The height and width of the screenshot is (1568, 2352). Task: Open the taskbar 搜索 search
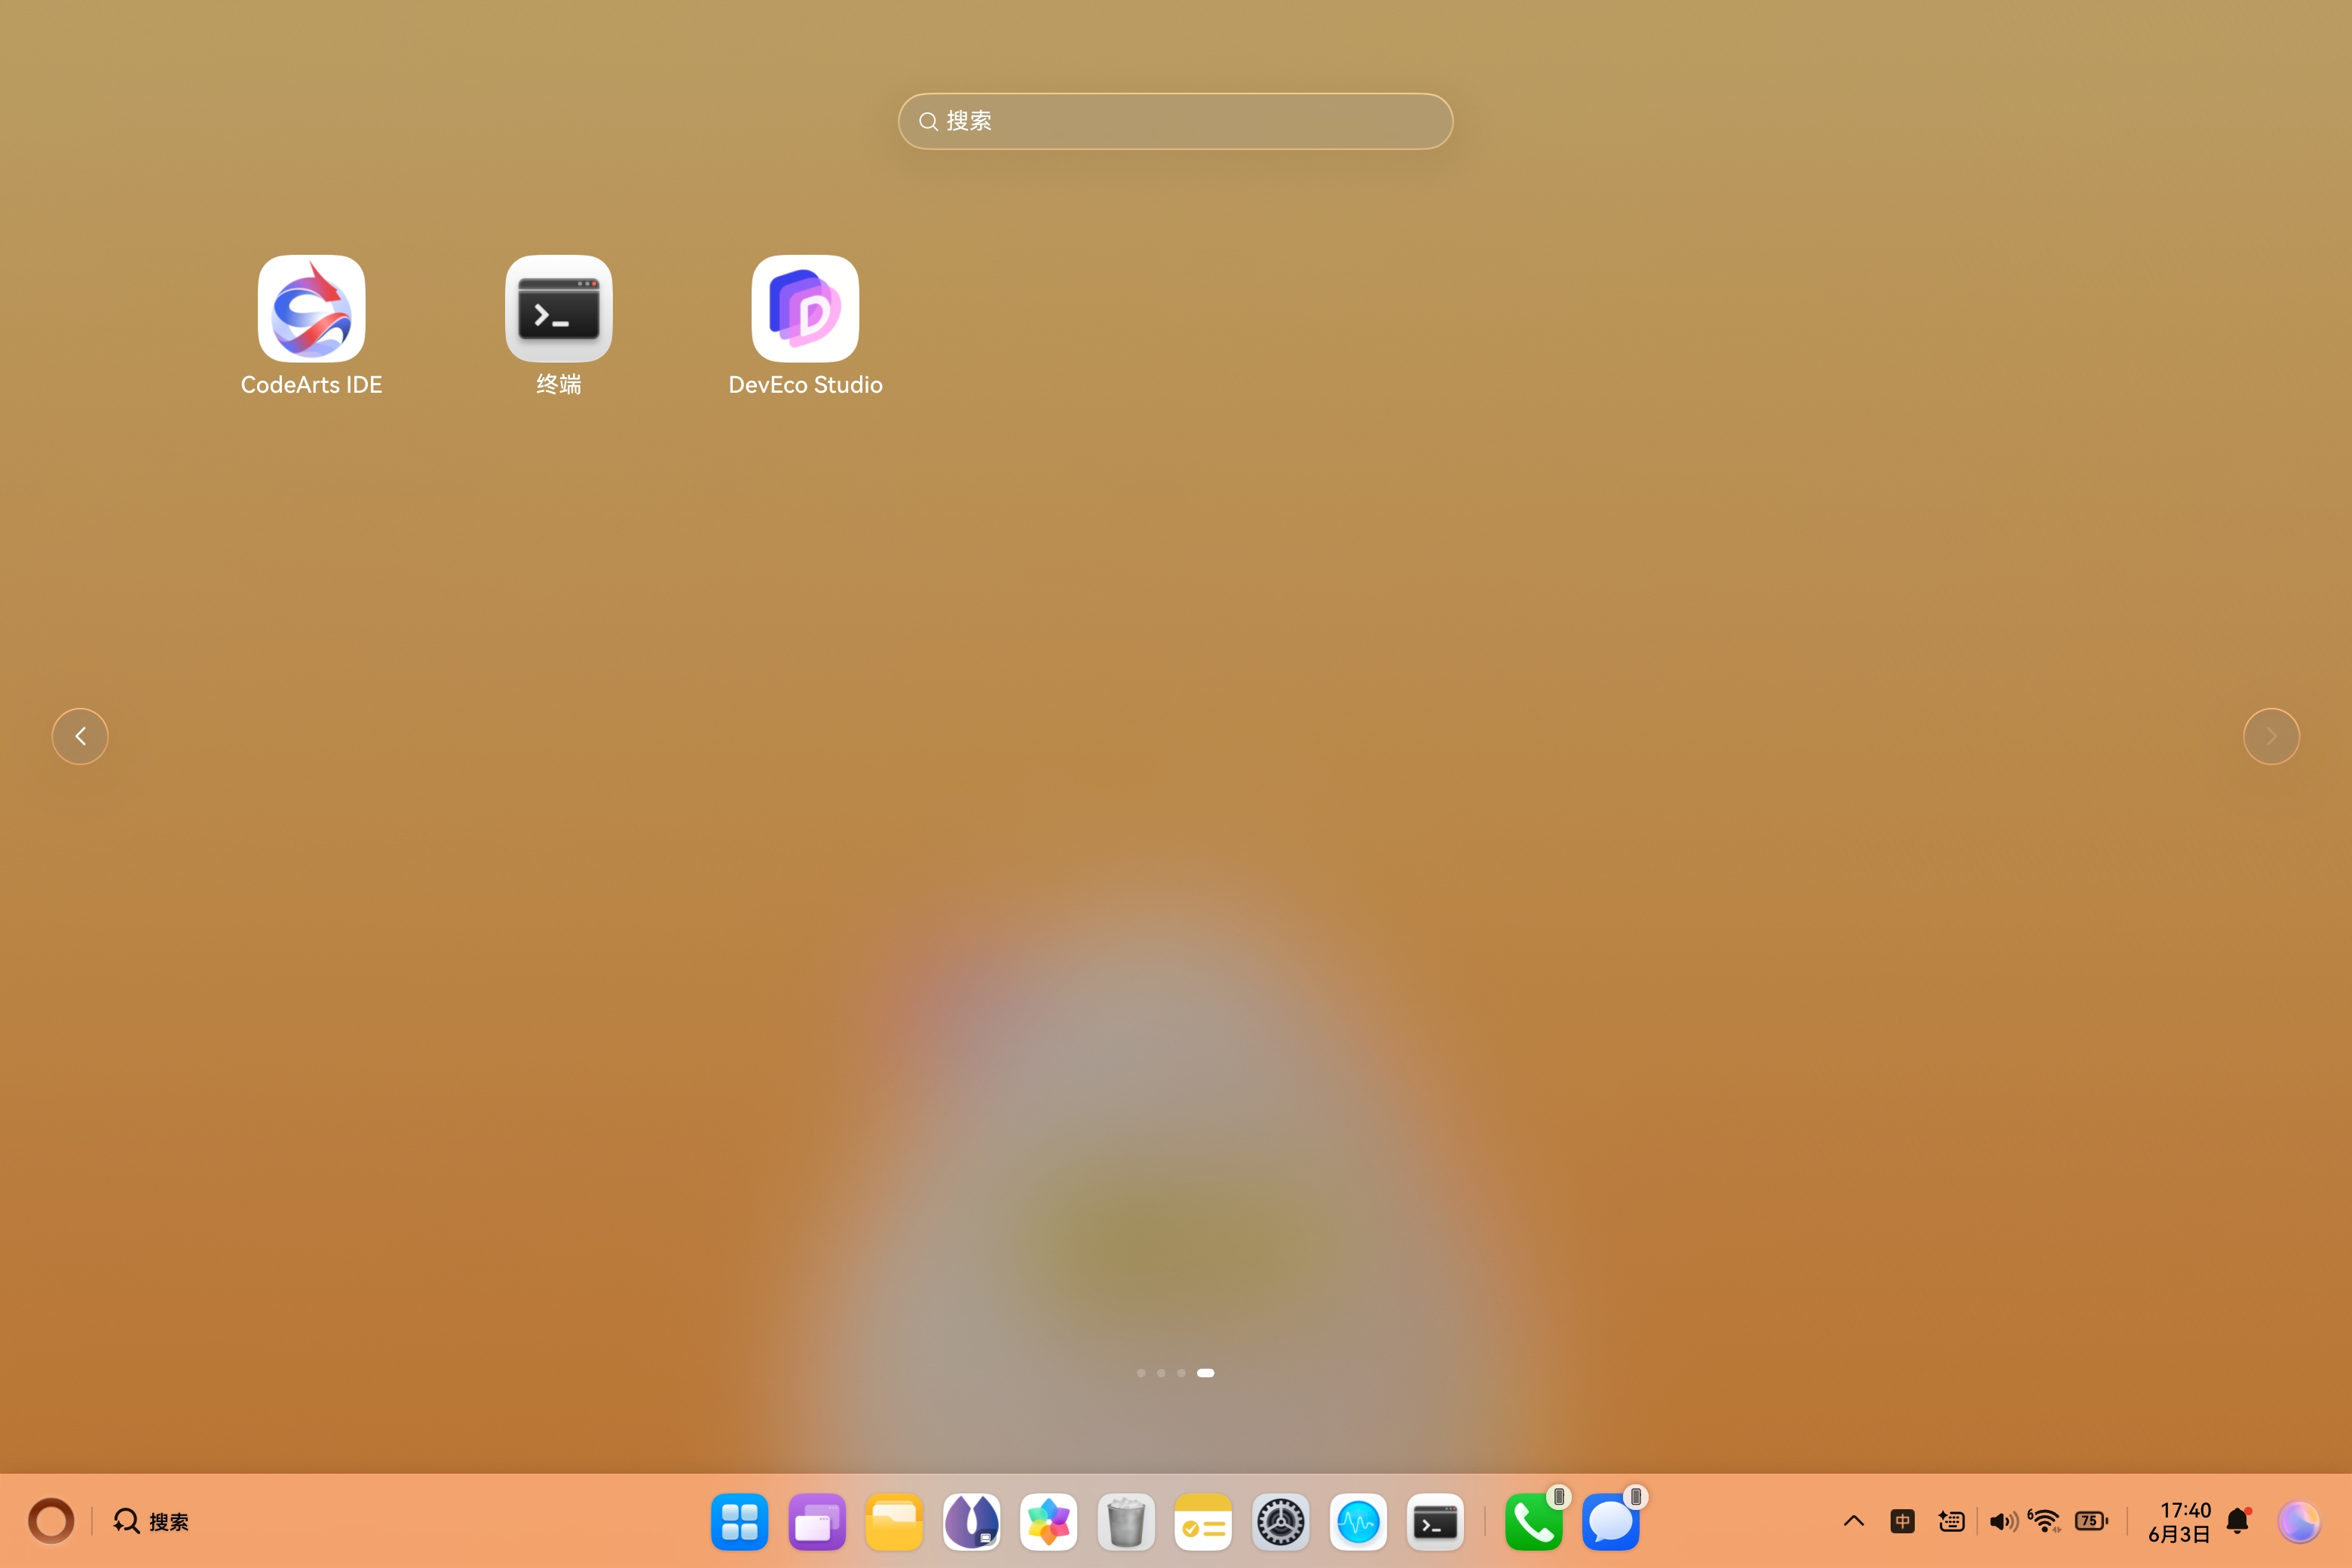click(x=151, y=1521)
